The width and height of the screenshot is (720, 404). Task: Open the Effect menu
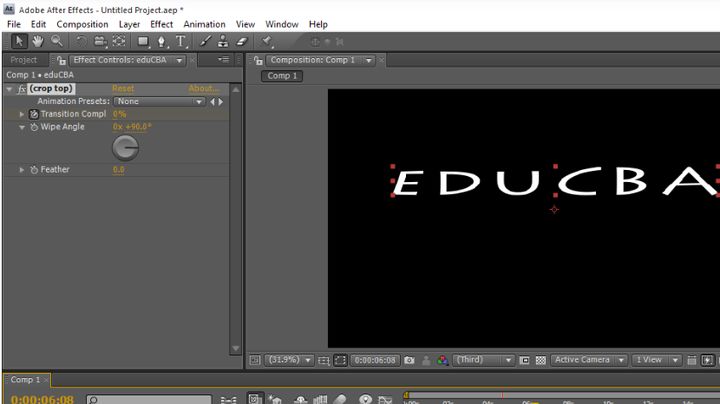(161, 24)
